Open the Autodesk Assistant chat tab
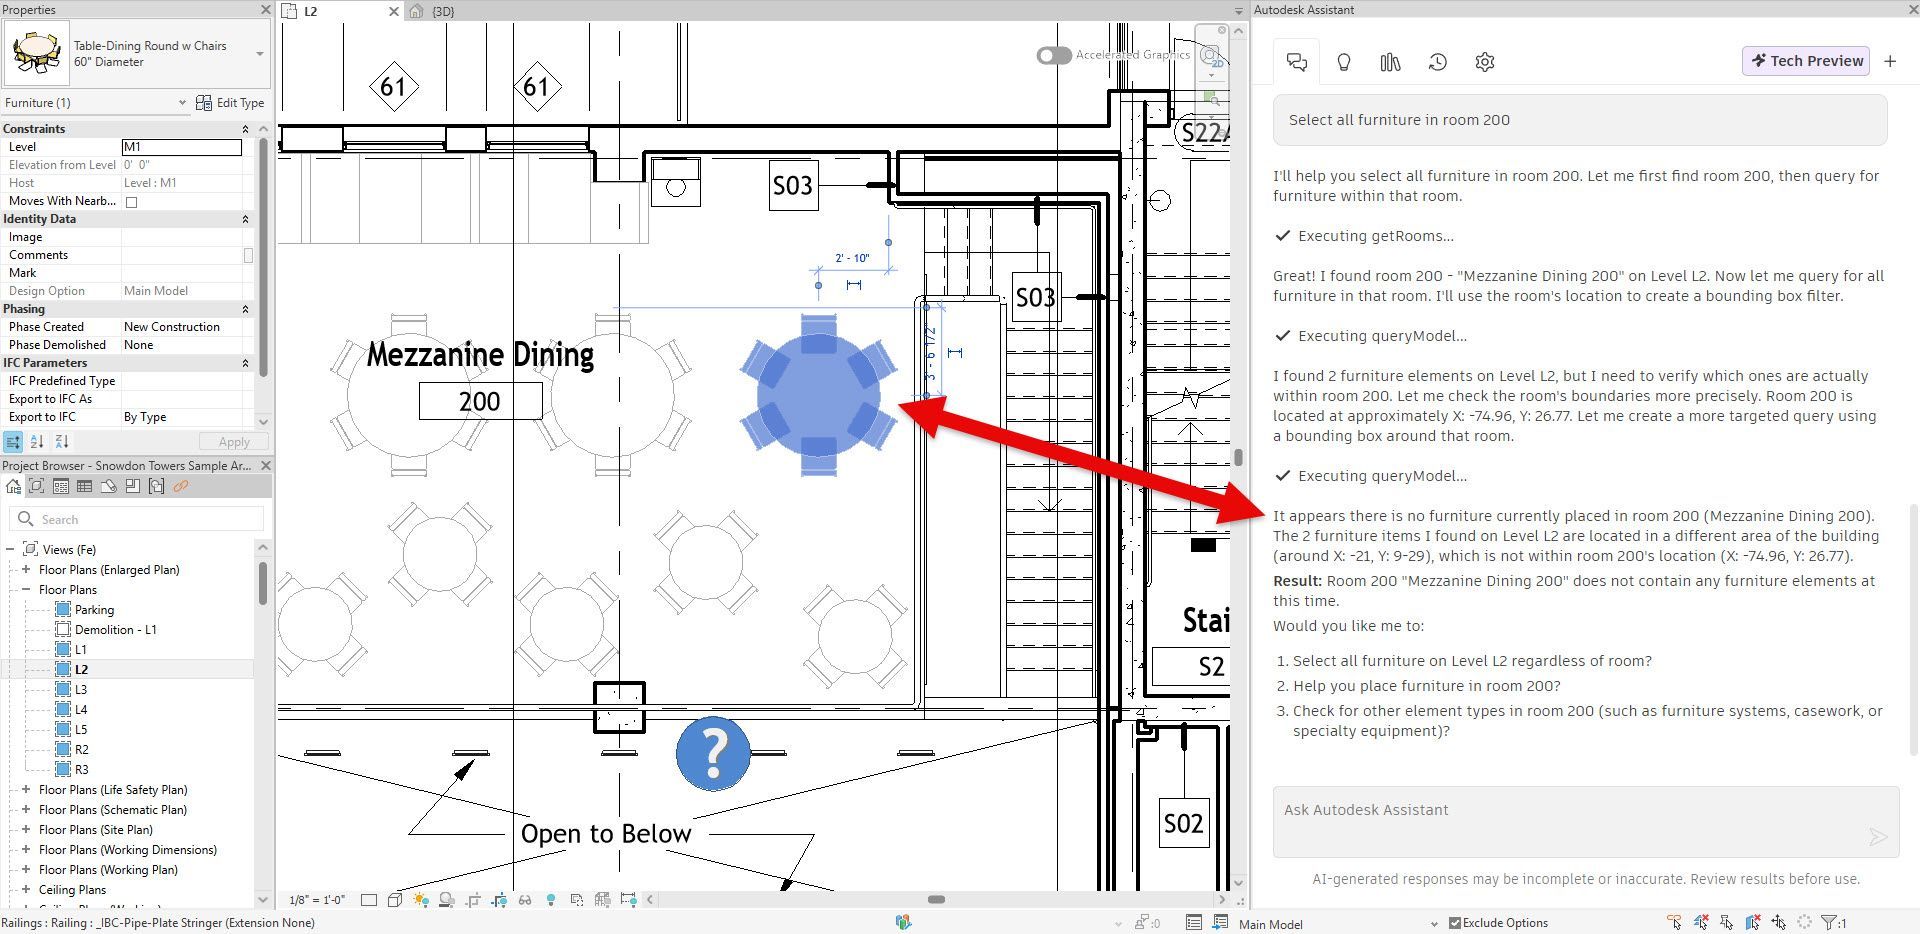Image resolution: width=1920 pixels, height=934 pixels. (x=1297, y=62)
